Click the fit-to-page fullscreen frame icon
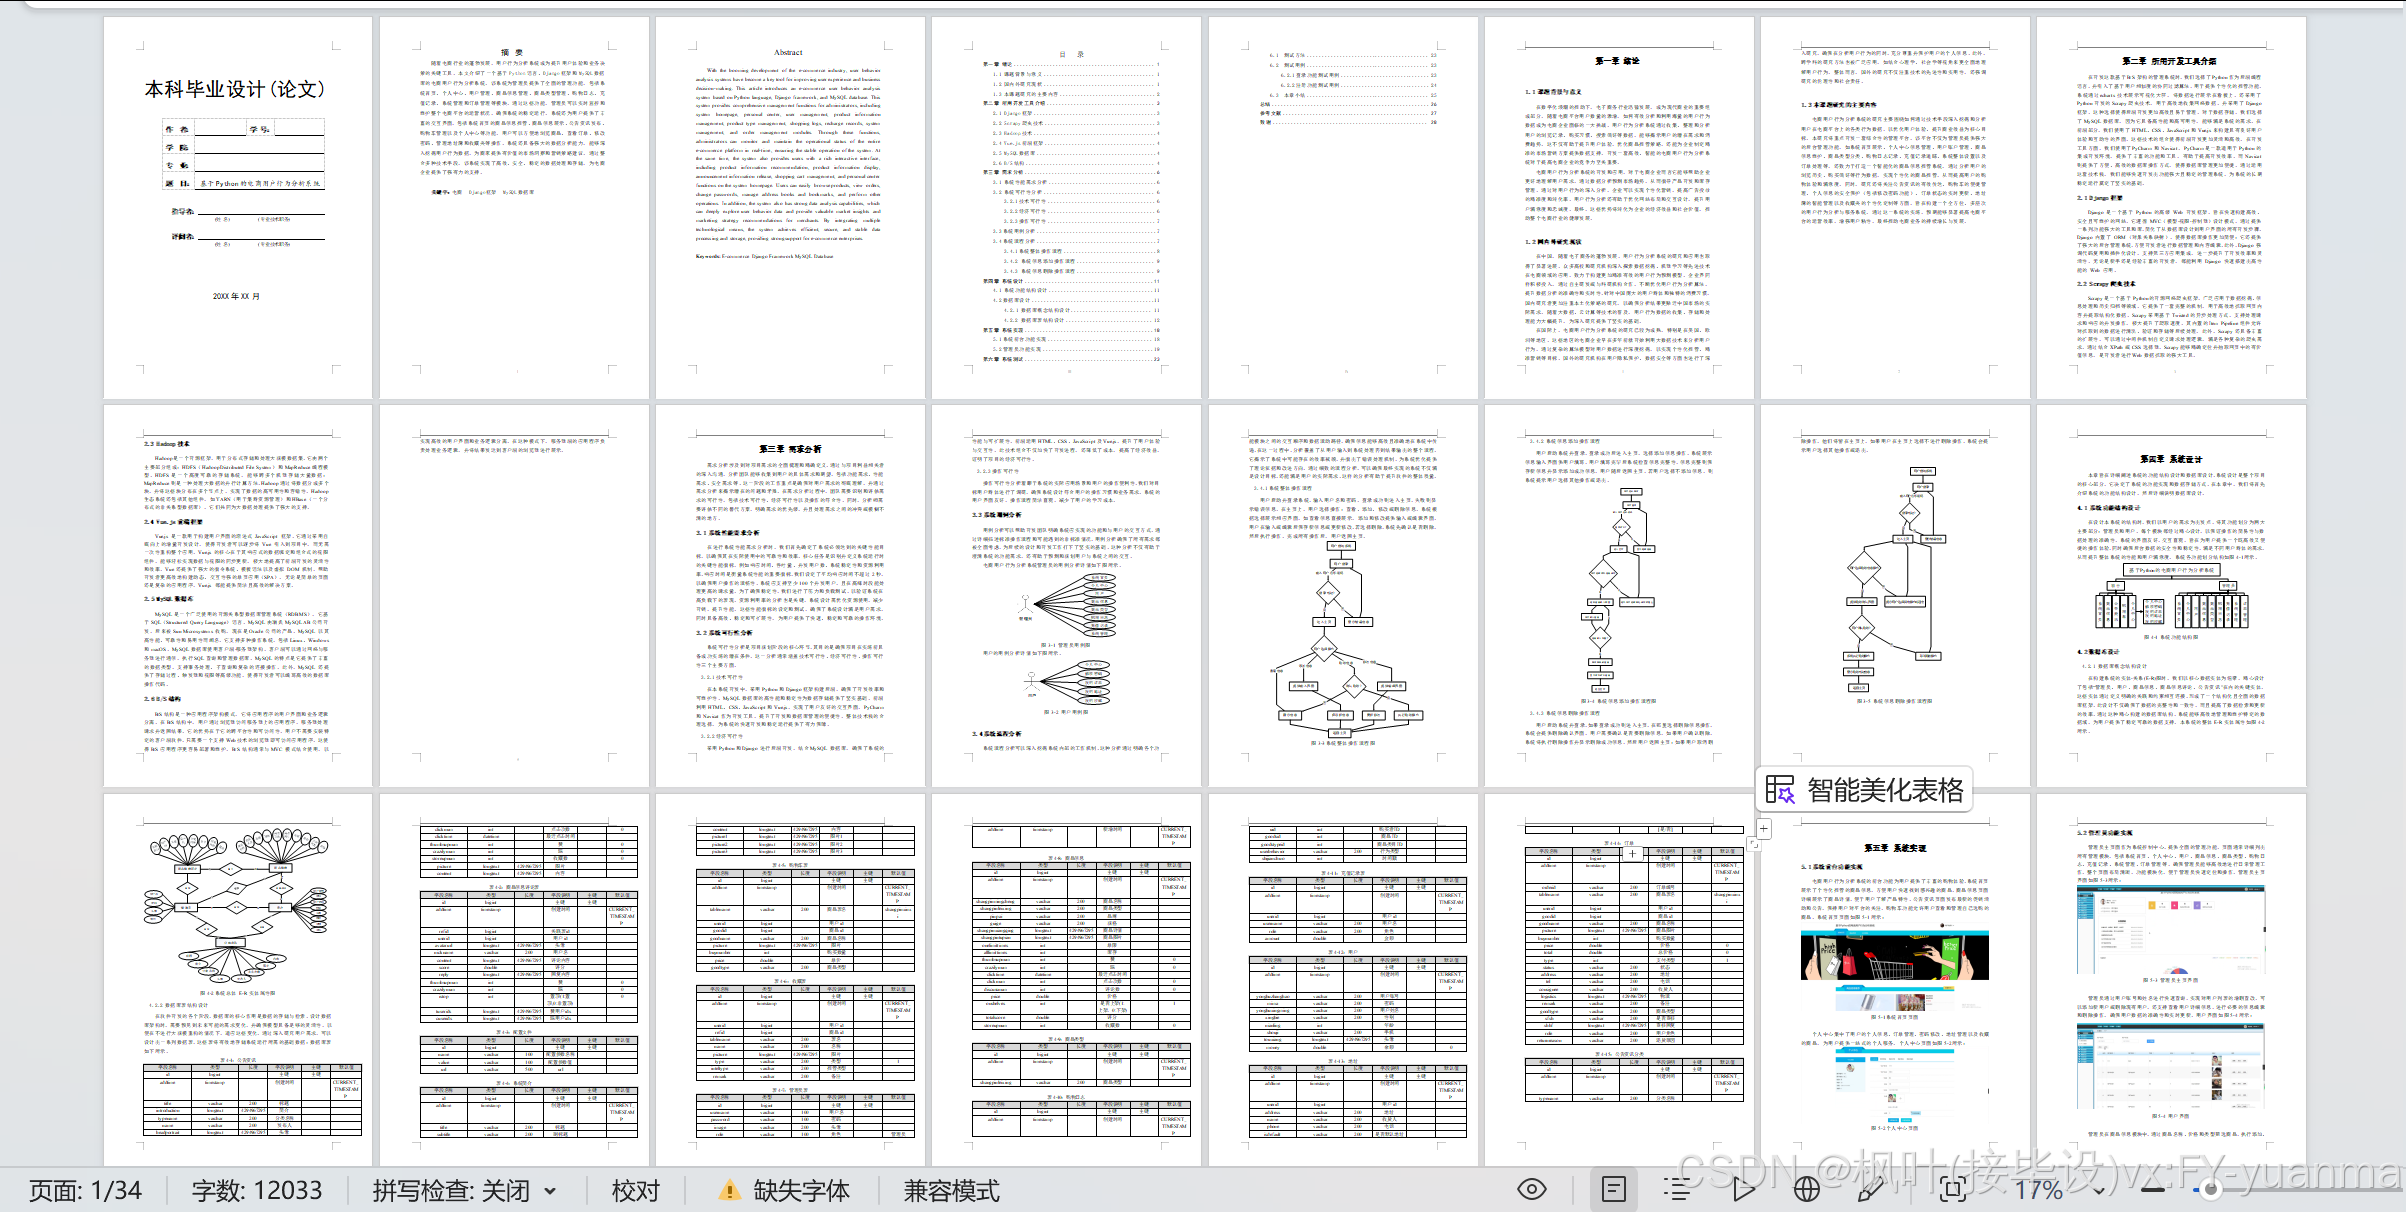 (x=1952, y=1189)
